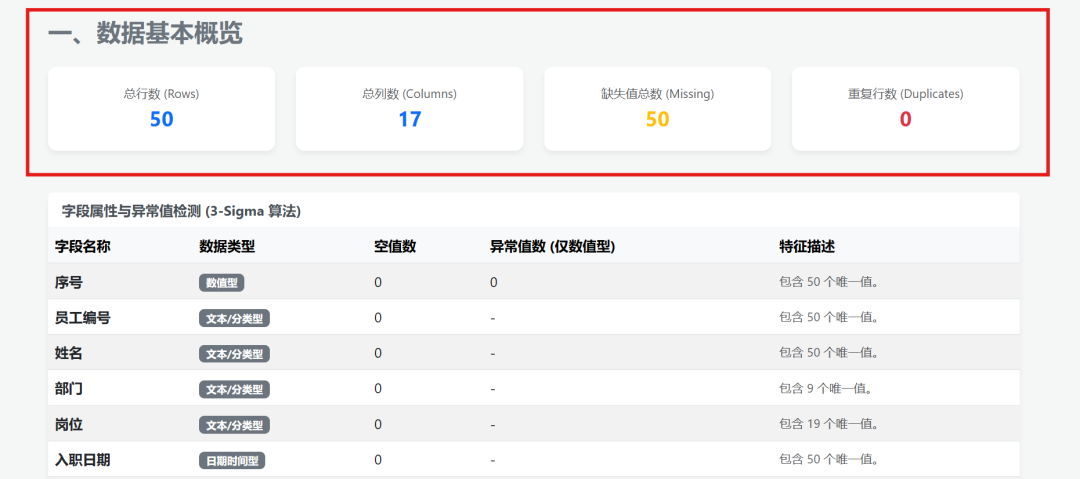Select the 序号 field name cell

pos(69,282)
